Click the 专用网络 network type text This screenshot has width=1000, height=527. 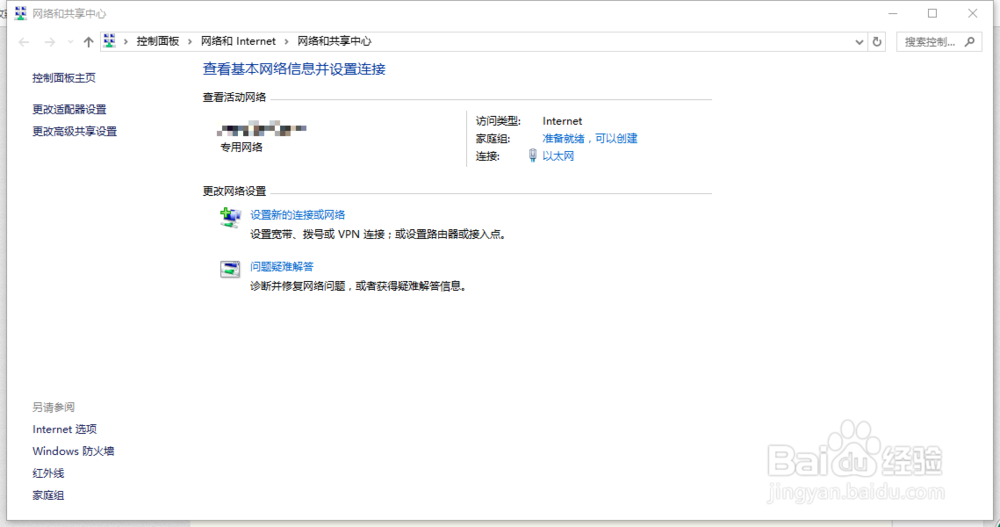point(241,147)
